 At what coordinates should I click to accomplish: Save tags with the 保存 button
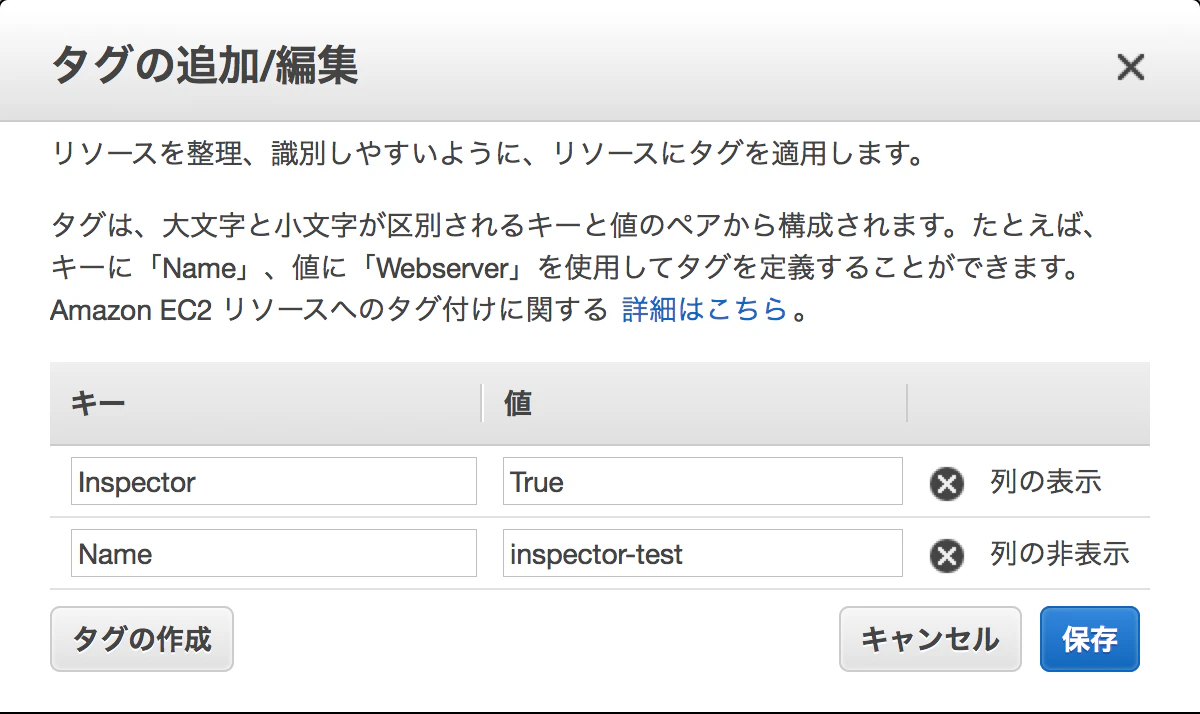click(1089, 639)
